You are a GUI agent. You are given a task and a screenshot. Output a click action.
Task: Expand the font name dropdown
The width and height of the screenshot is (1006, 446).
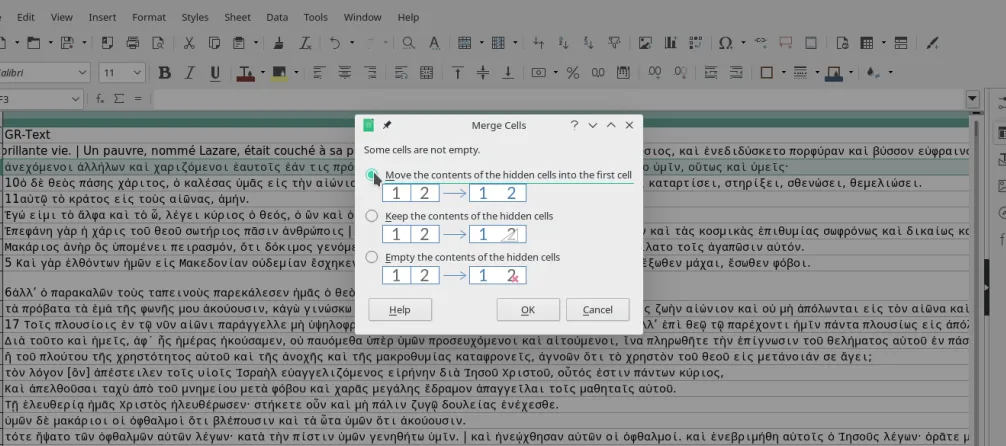point(83,73)
